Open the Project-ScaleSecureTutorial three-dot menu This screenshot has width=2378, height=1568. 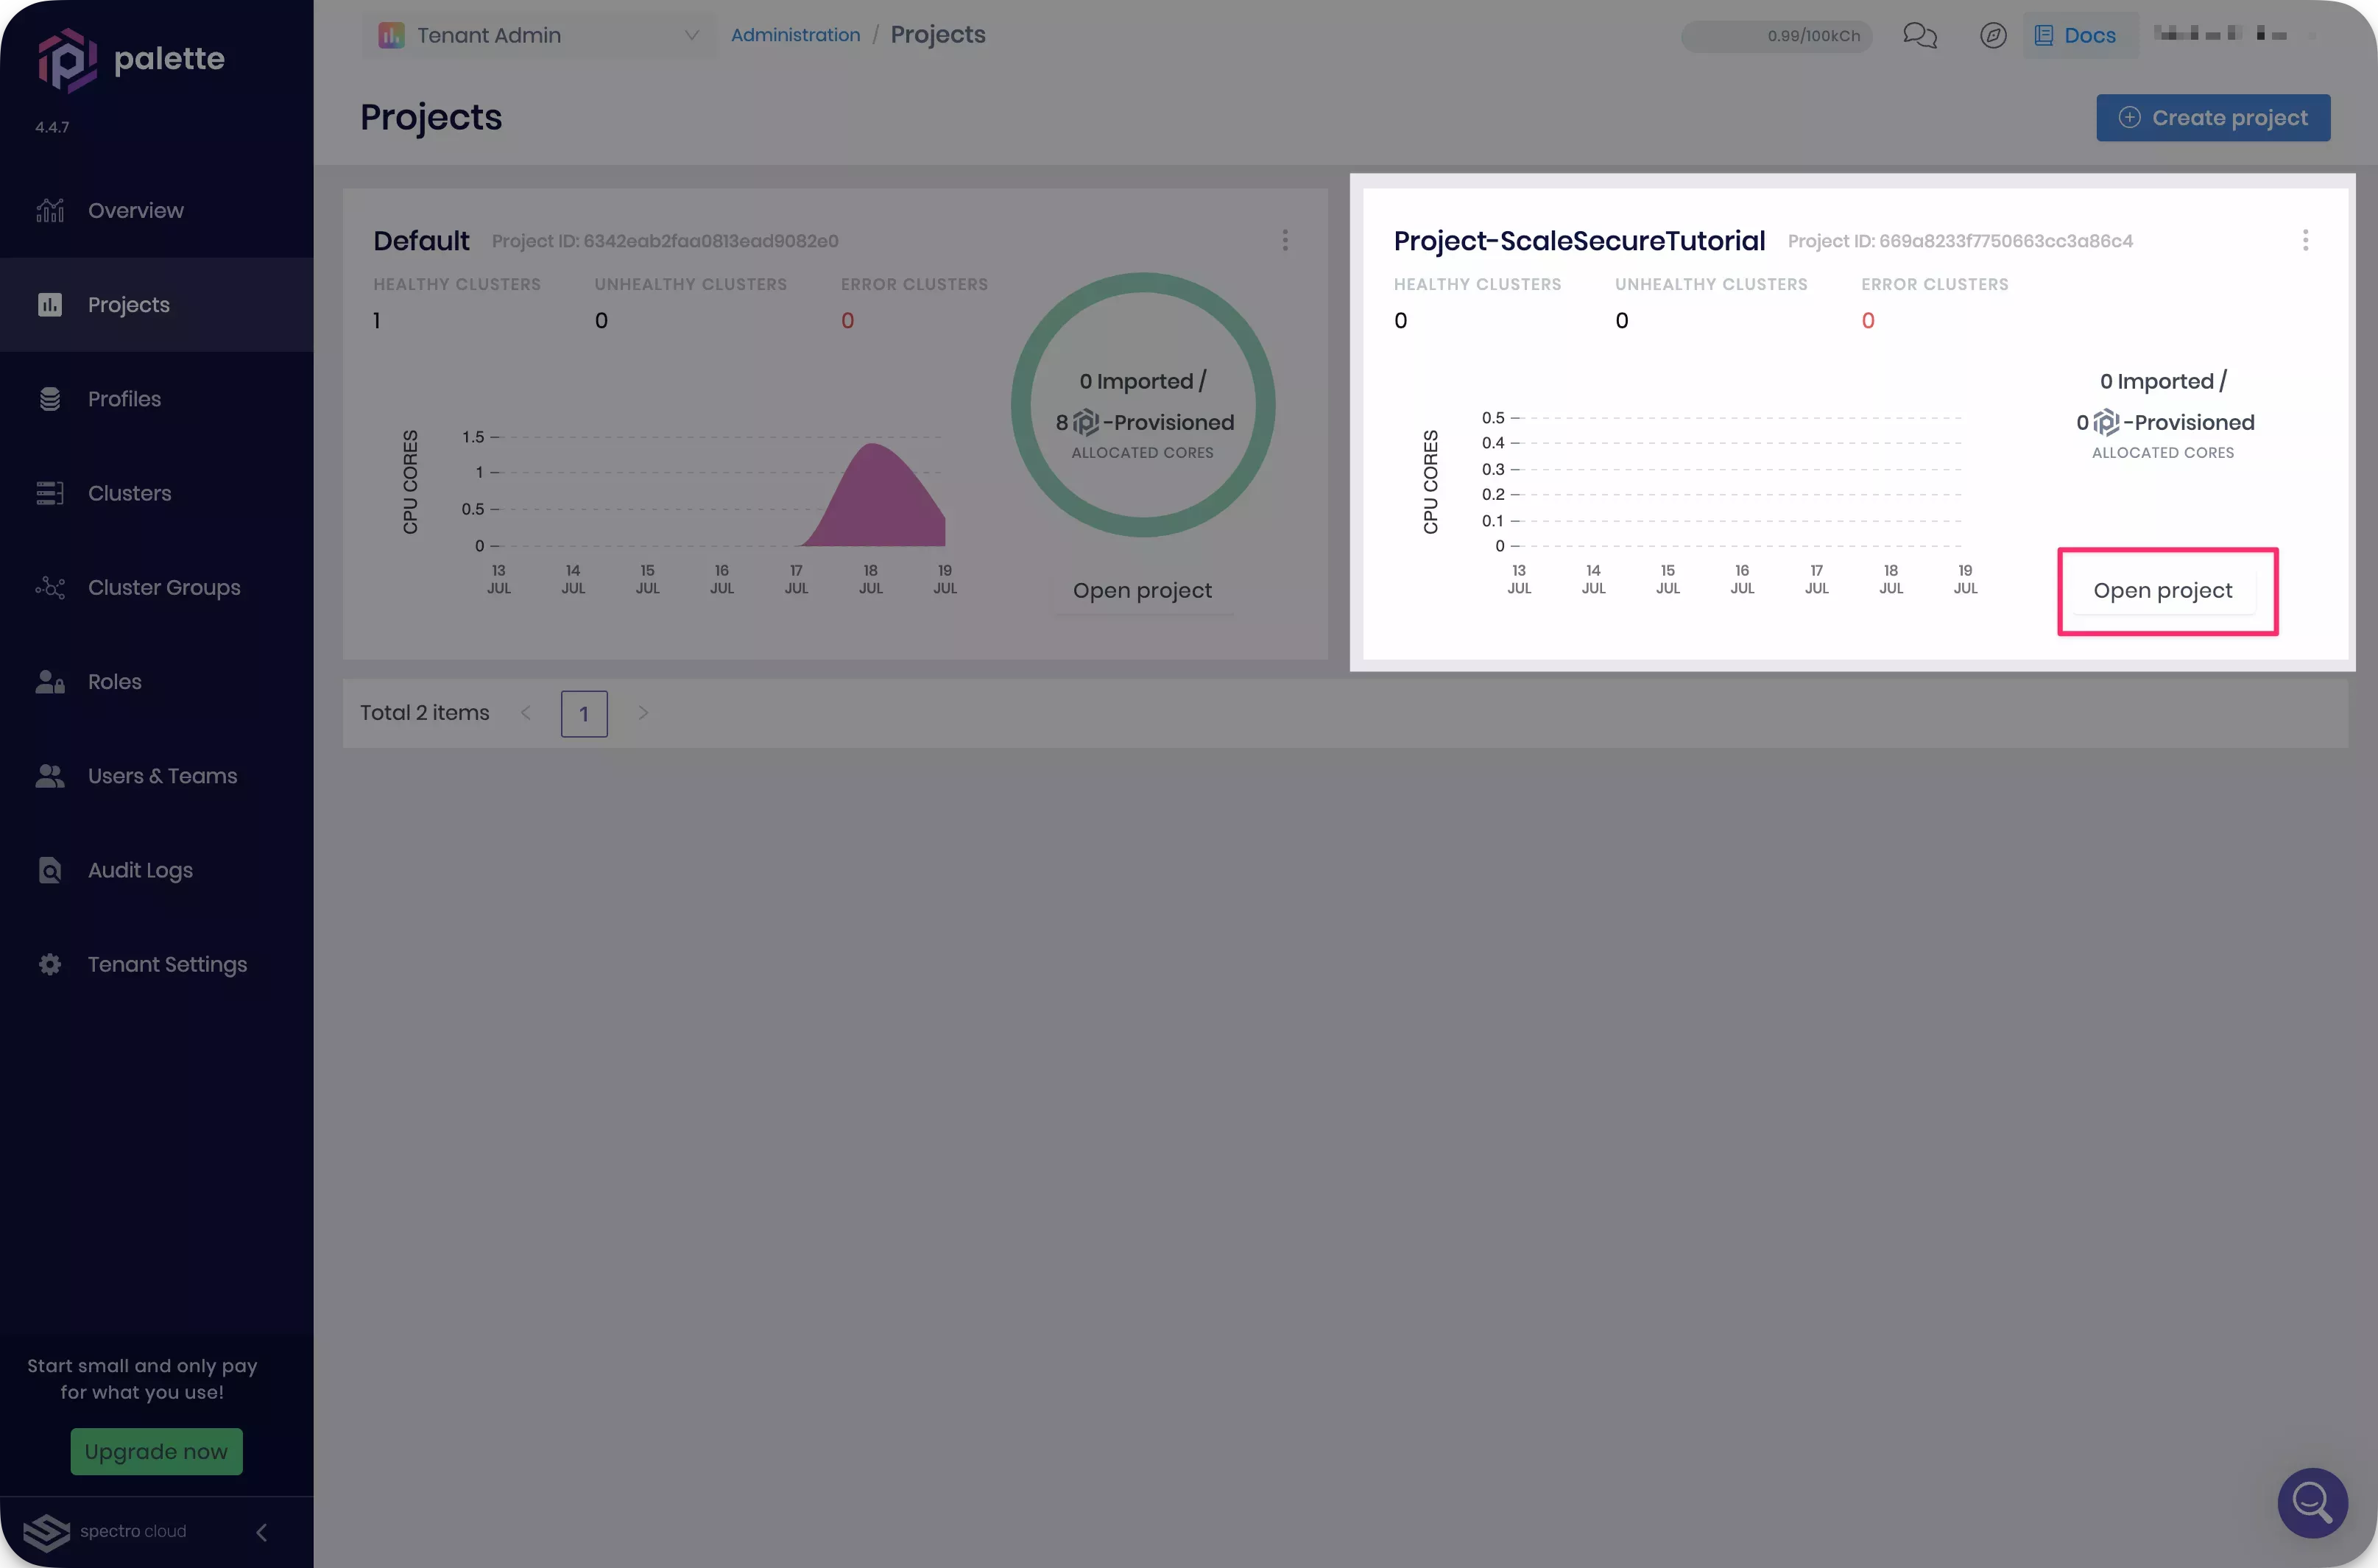[x=2305, y=240]
